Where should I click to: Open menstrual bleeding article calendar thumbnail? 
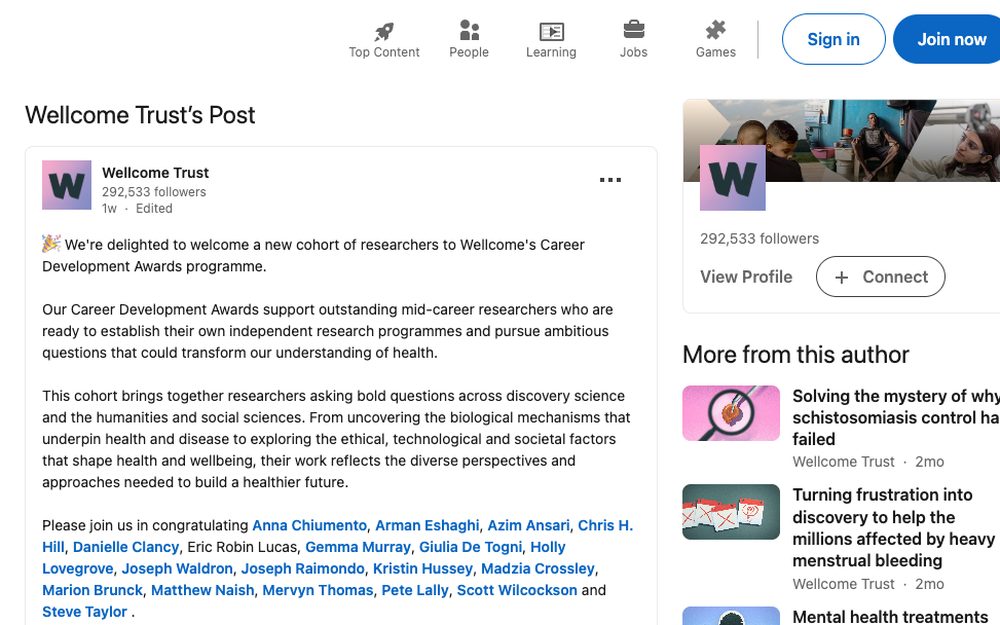click(x=731, y=512)
